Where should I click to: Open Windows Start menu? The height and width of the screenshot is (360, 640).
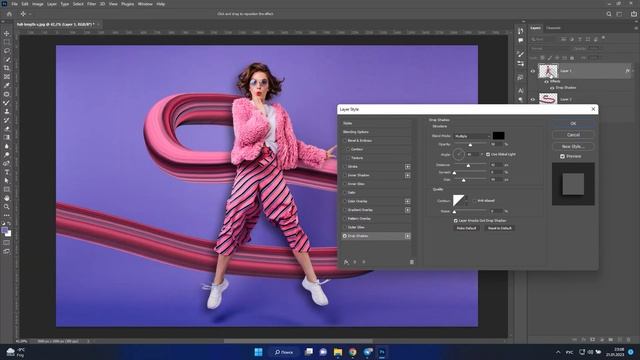pos(258,352)
